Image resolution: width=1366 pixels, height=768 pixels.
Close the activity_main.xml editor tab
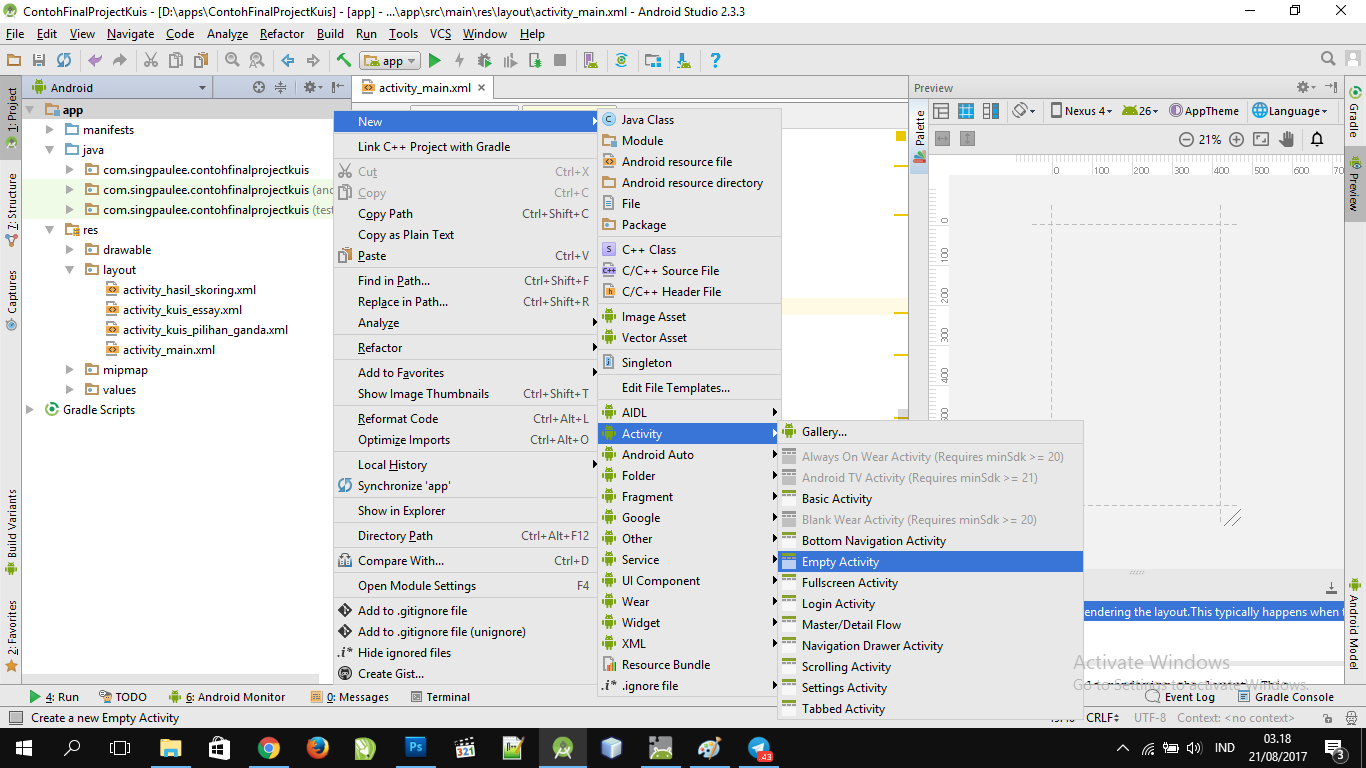point(481,88)
